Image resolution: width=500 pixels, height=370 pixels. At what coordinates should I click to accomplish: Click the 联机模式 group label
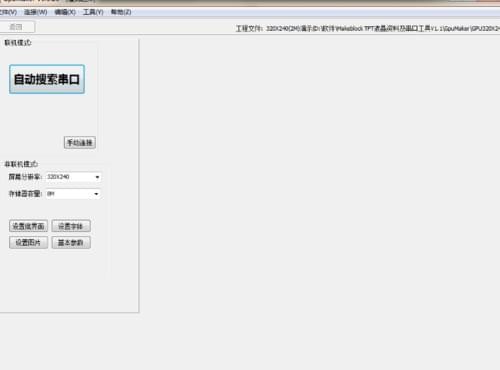(18, 43)
